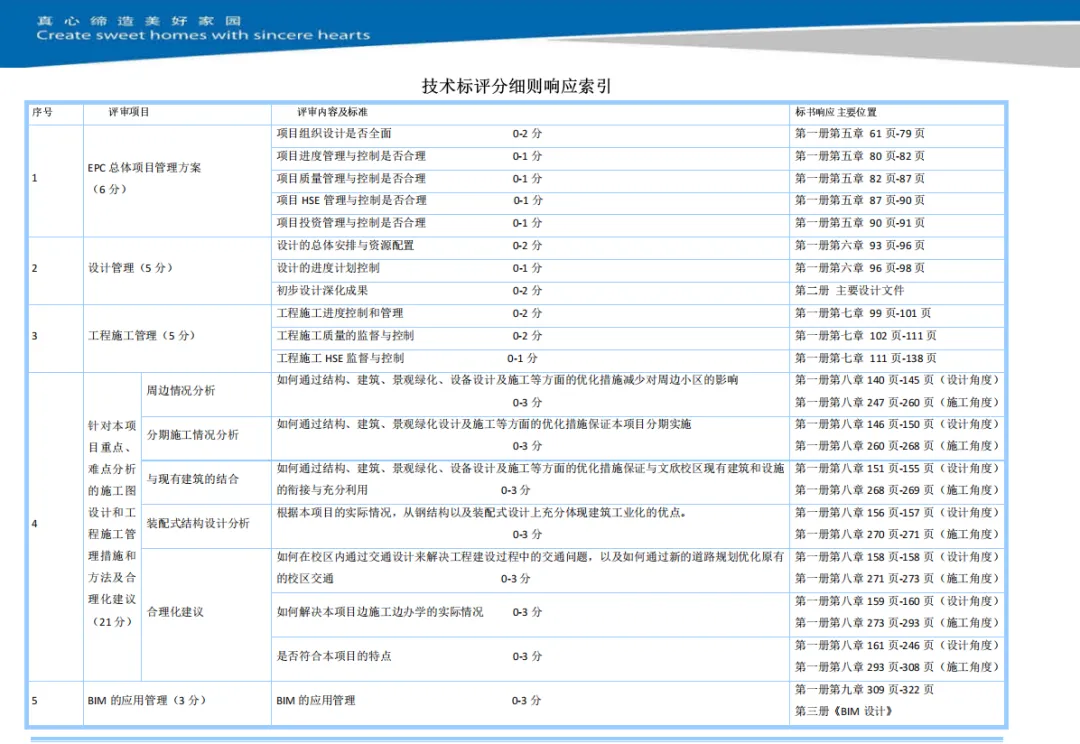Click banner slogan 真心缔造美好家园
The height and width of the screenshot is (744, 1080).
[139, 21]
